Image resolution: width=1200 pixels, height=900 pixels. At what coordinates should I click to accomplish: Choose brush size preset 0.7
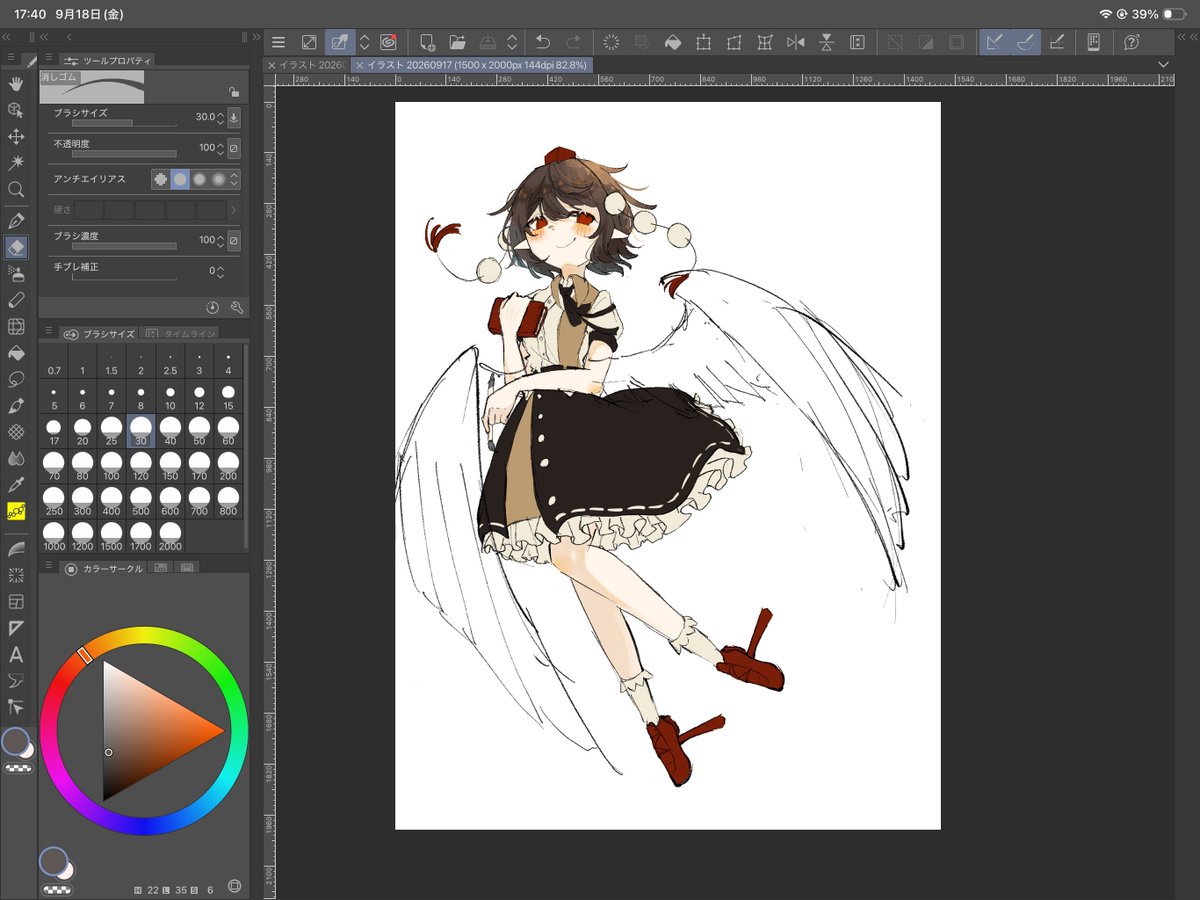click(x=54, y=361)
